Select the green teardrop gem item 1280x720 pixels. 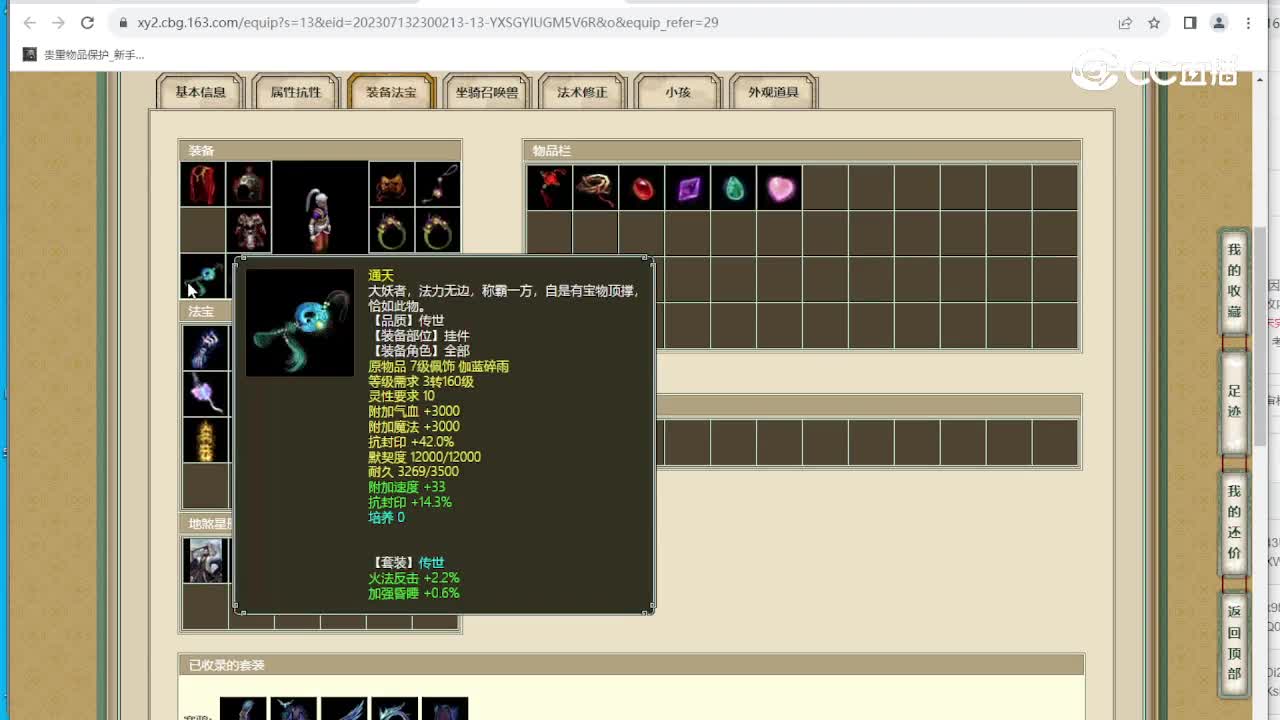pyautogui.click(x=734, y=188)
